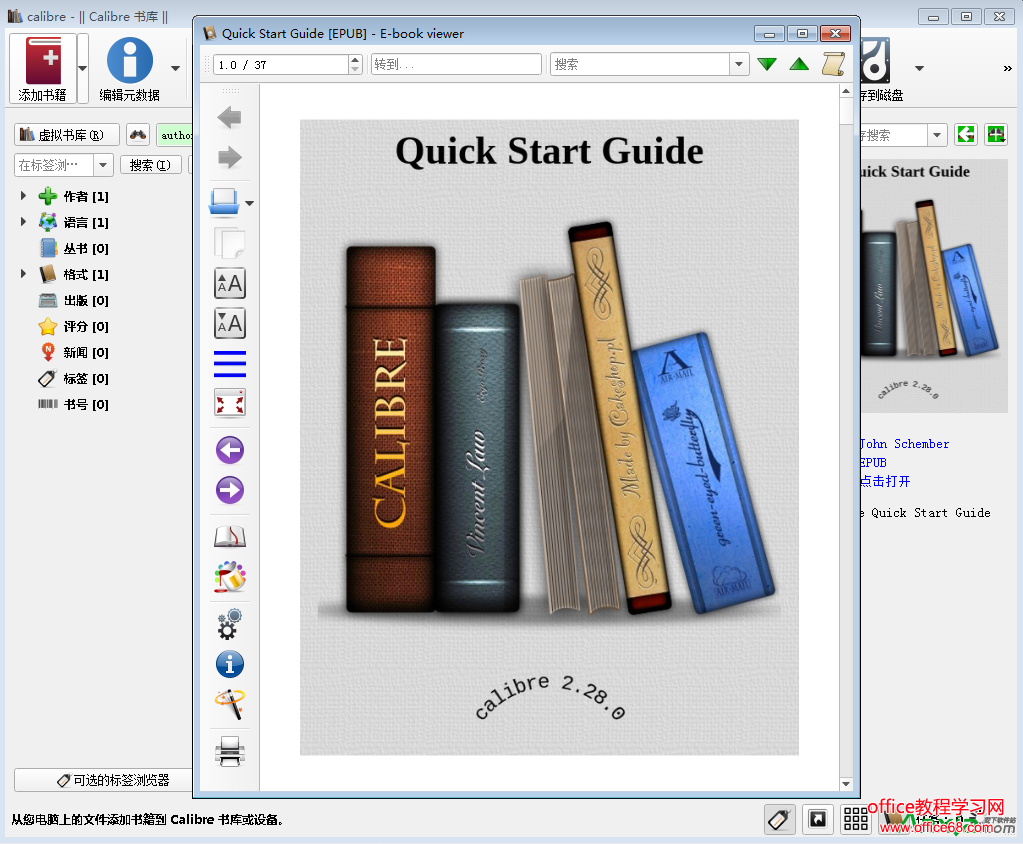Open the viewer preferences gear icon
The height and width of the screenshot is (844, 1023).
click(x=230, y=624)
